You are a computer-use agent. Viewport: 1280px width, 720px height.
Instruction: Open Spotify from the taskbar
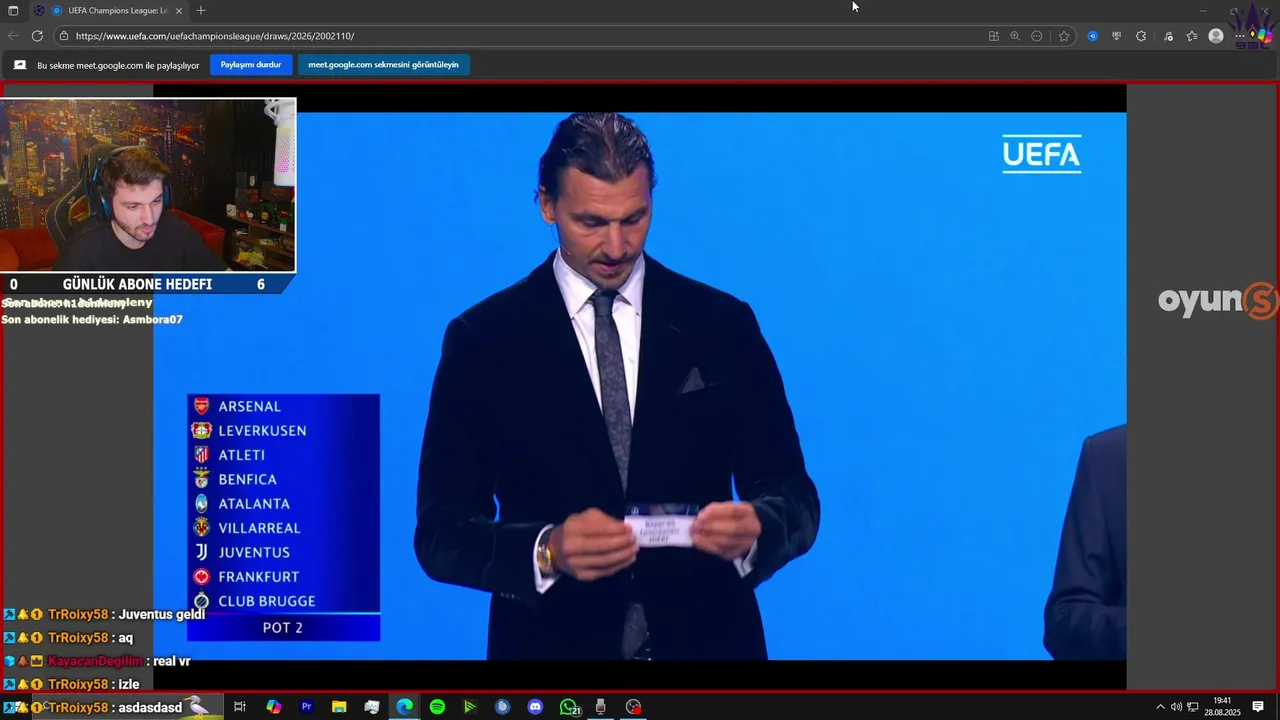pyautogui.click(x=437, y=707)
